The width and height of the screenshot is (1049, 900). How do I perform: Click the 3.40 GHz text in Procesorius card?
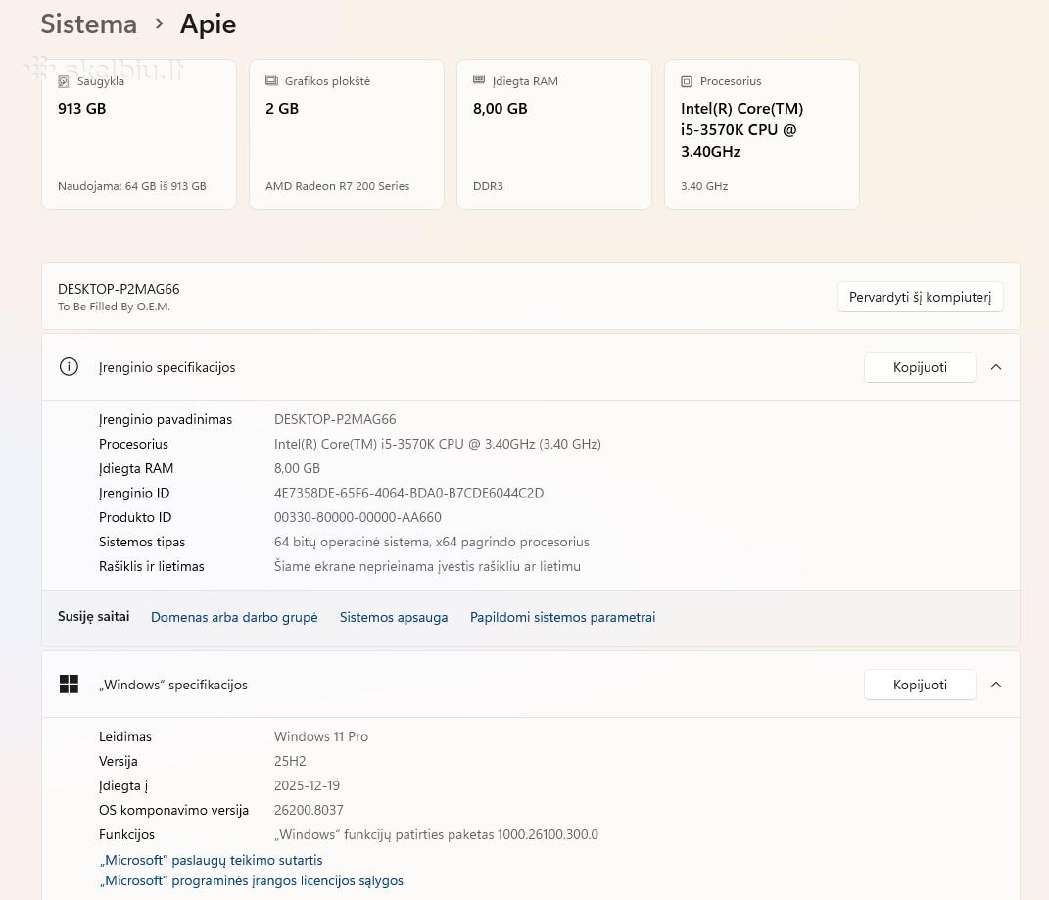click(704, 186)
